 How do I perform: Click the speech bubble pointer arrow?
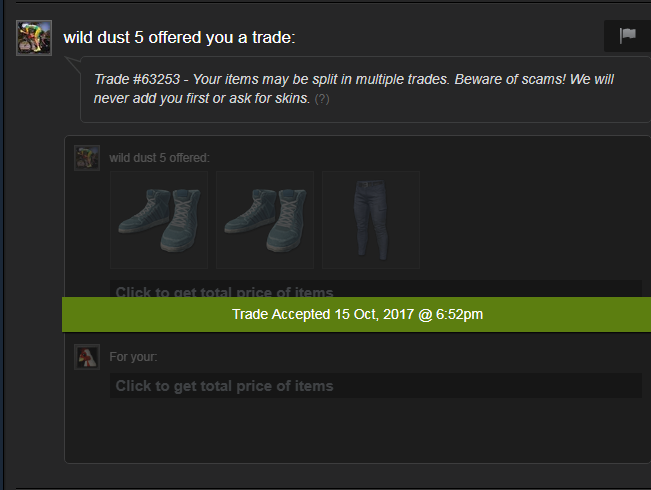coord(73,64)
